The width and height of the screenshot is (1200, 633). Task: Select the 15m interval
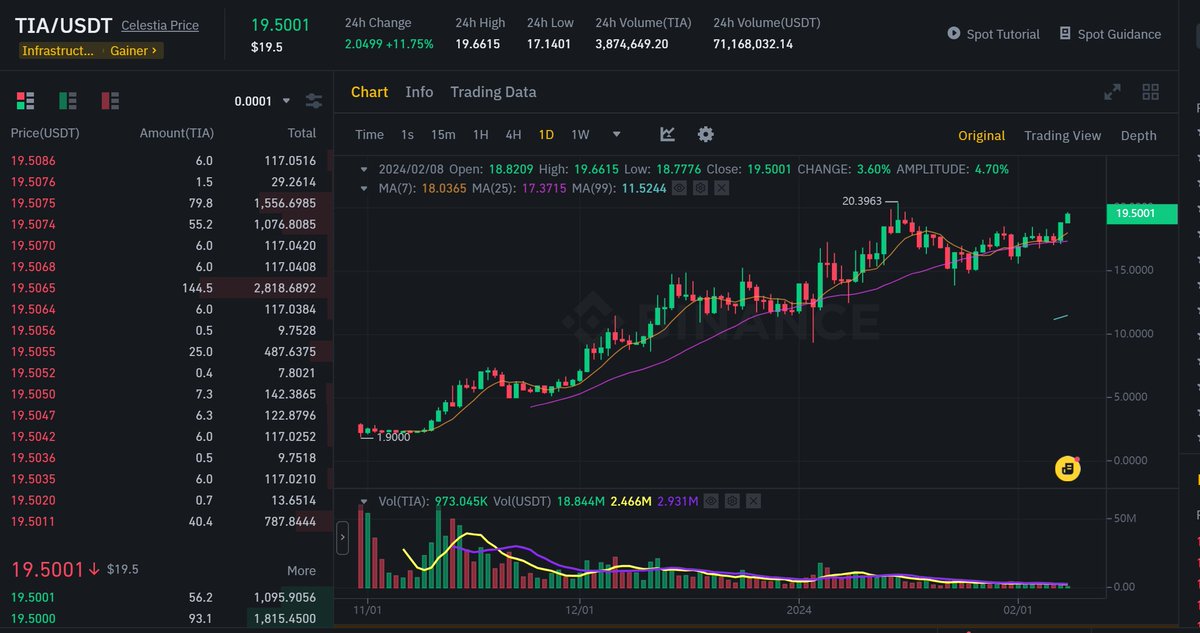443,134
